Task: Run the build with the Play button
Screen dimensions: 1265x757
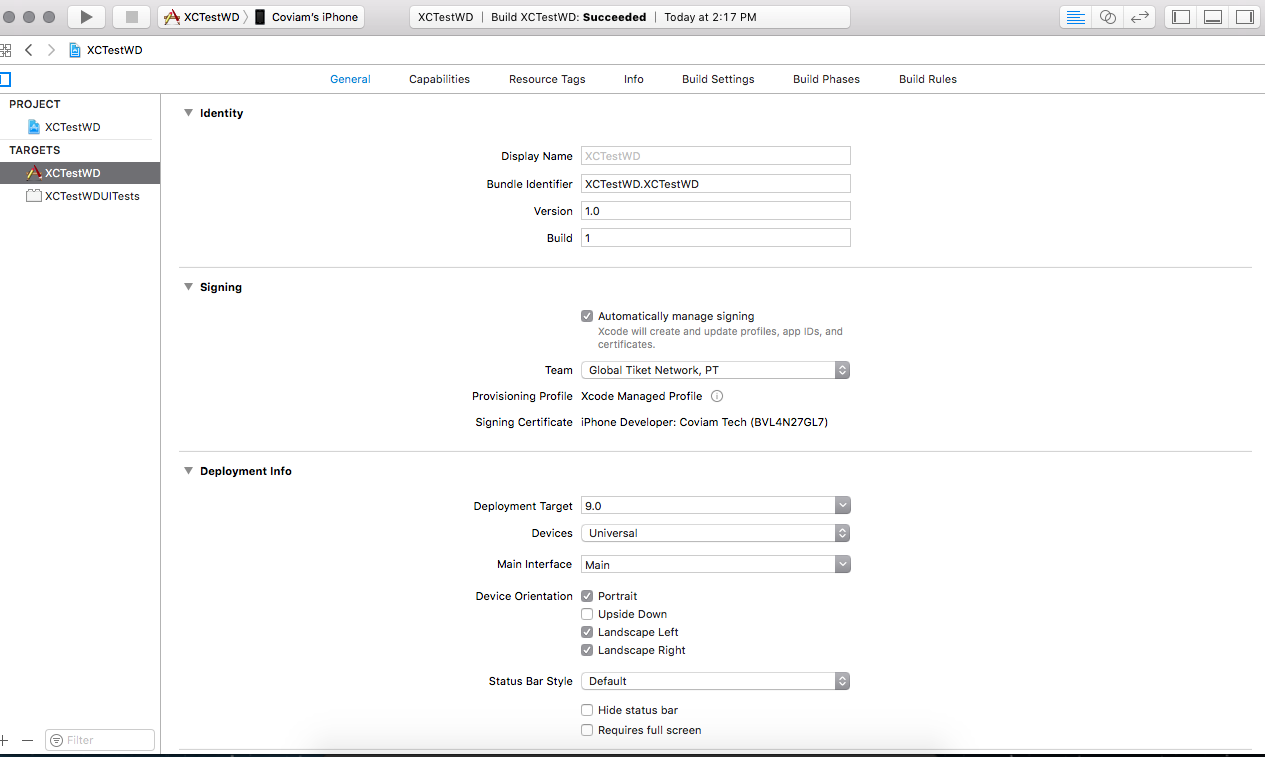Action: click(86, 17)
